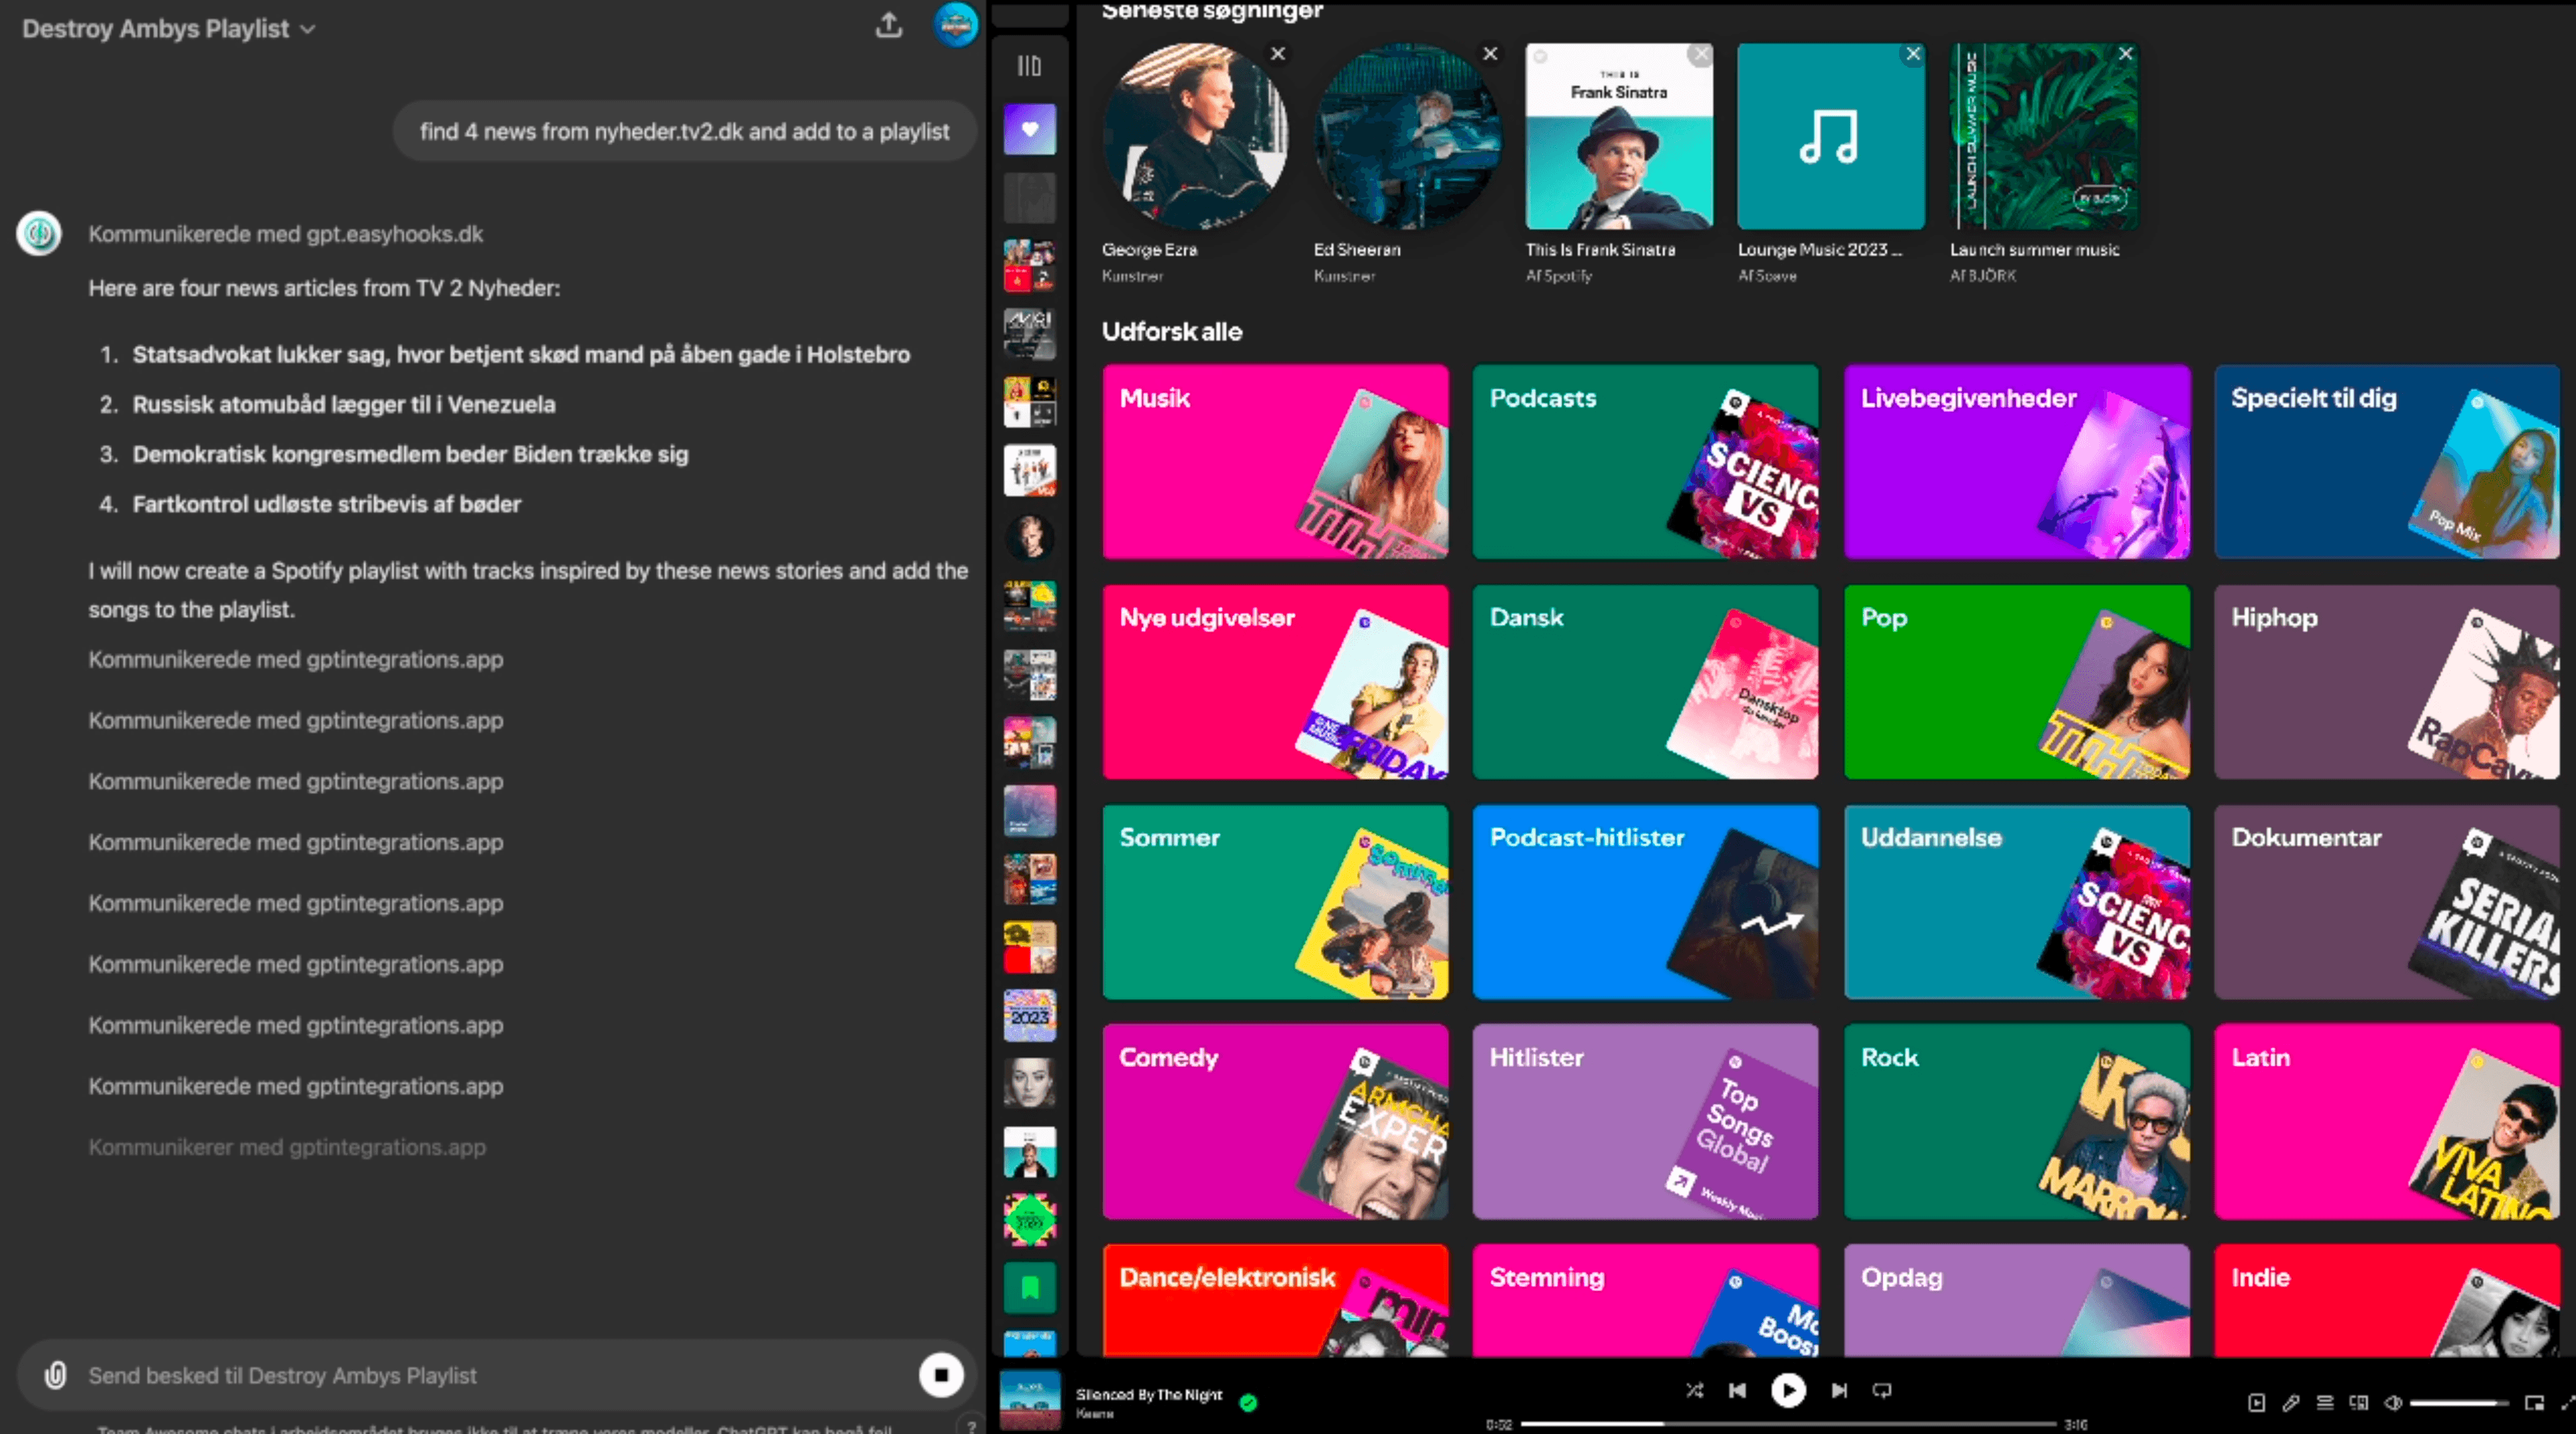Show lyrics with the microphone icon

click(2291, 1403)
